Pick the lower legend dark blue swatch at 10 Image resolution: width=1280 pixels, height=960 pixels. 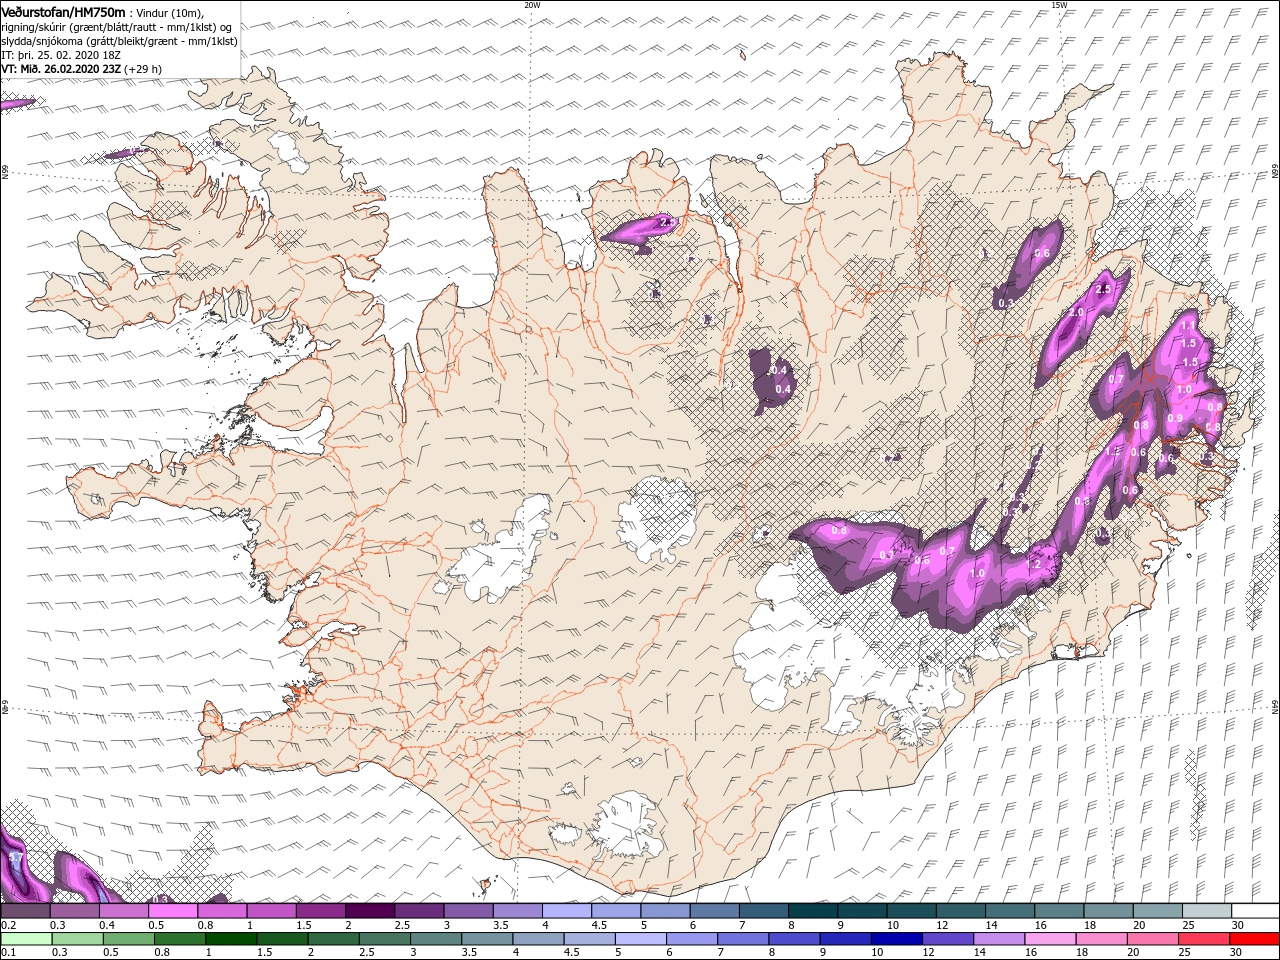897,939
